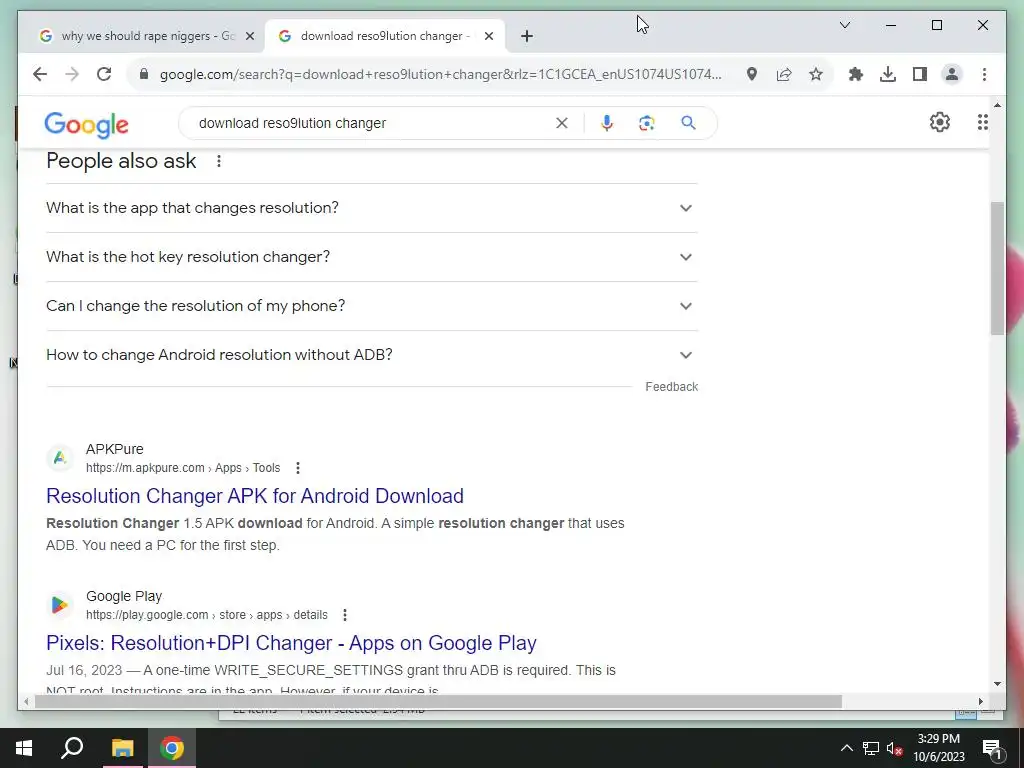Expand 'Can I change the resolution of my phone?'
1024x768 pixels.
click(x=372, y=306)
